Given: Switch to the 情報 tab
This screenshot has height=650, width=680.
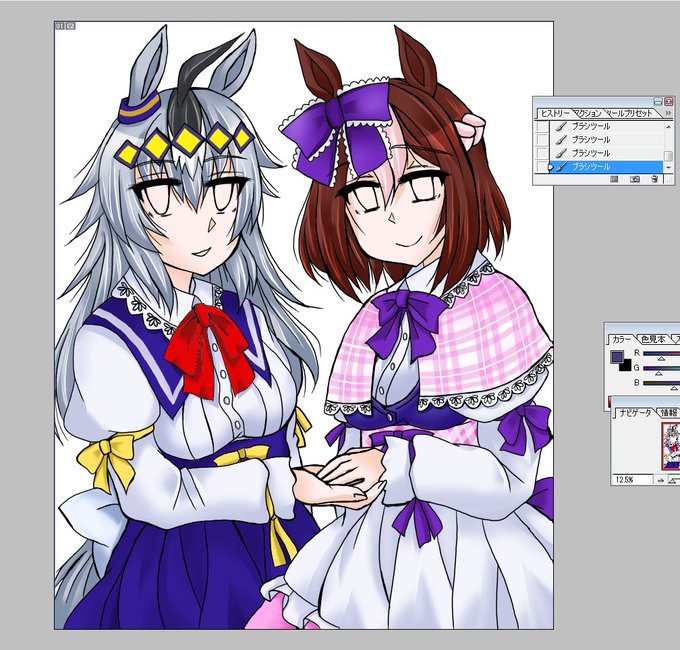Looking at the screenshot, I should pos(668,412).
